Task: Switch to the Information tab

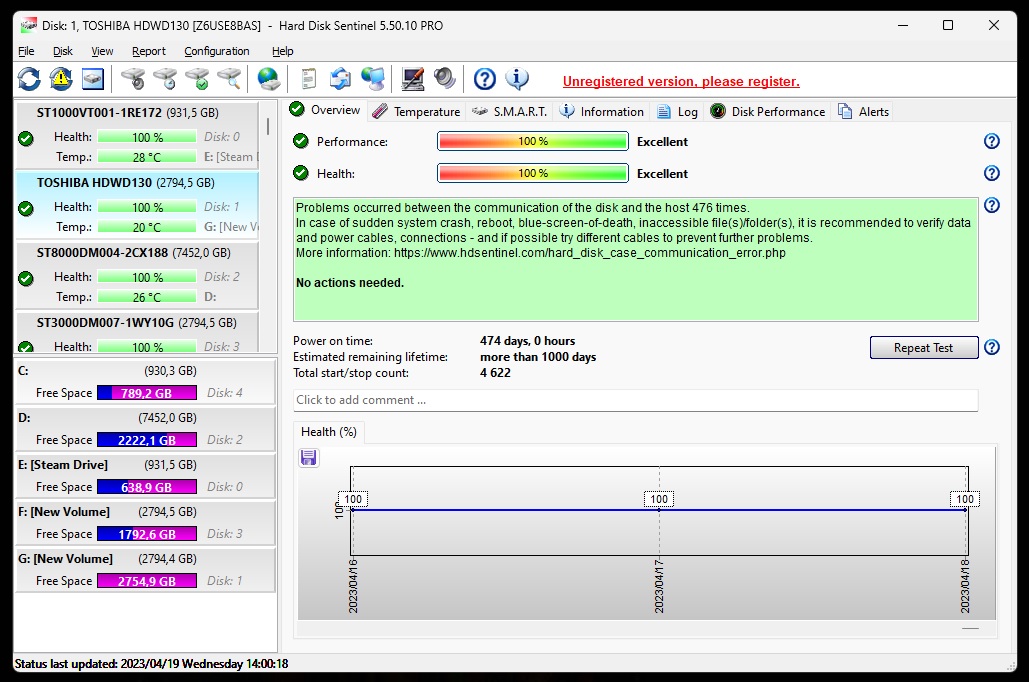Action: tap(601, 112)
